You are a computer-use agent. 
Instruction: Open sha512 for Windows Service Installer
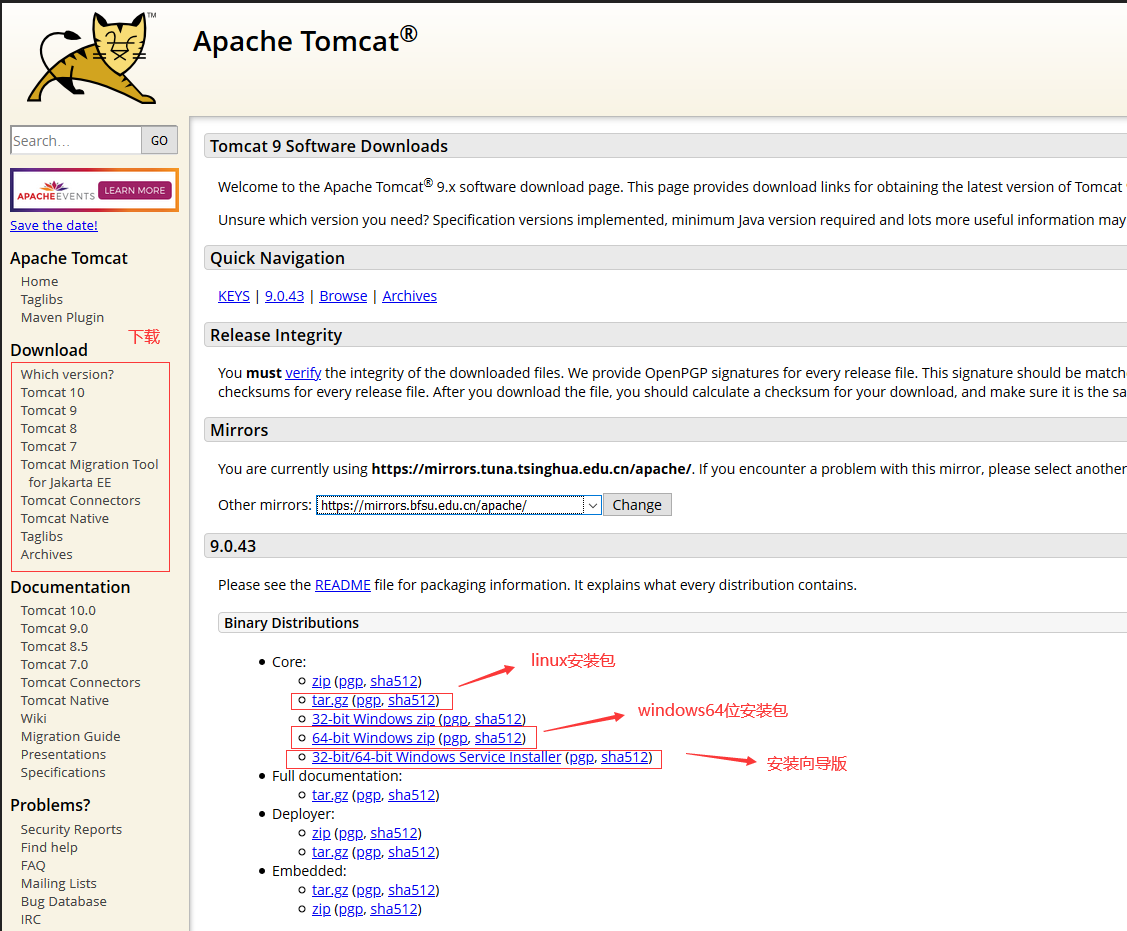(x=625, y=756)
